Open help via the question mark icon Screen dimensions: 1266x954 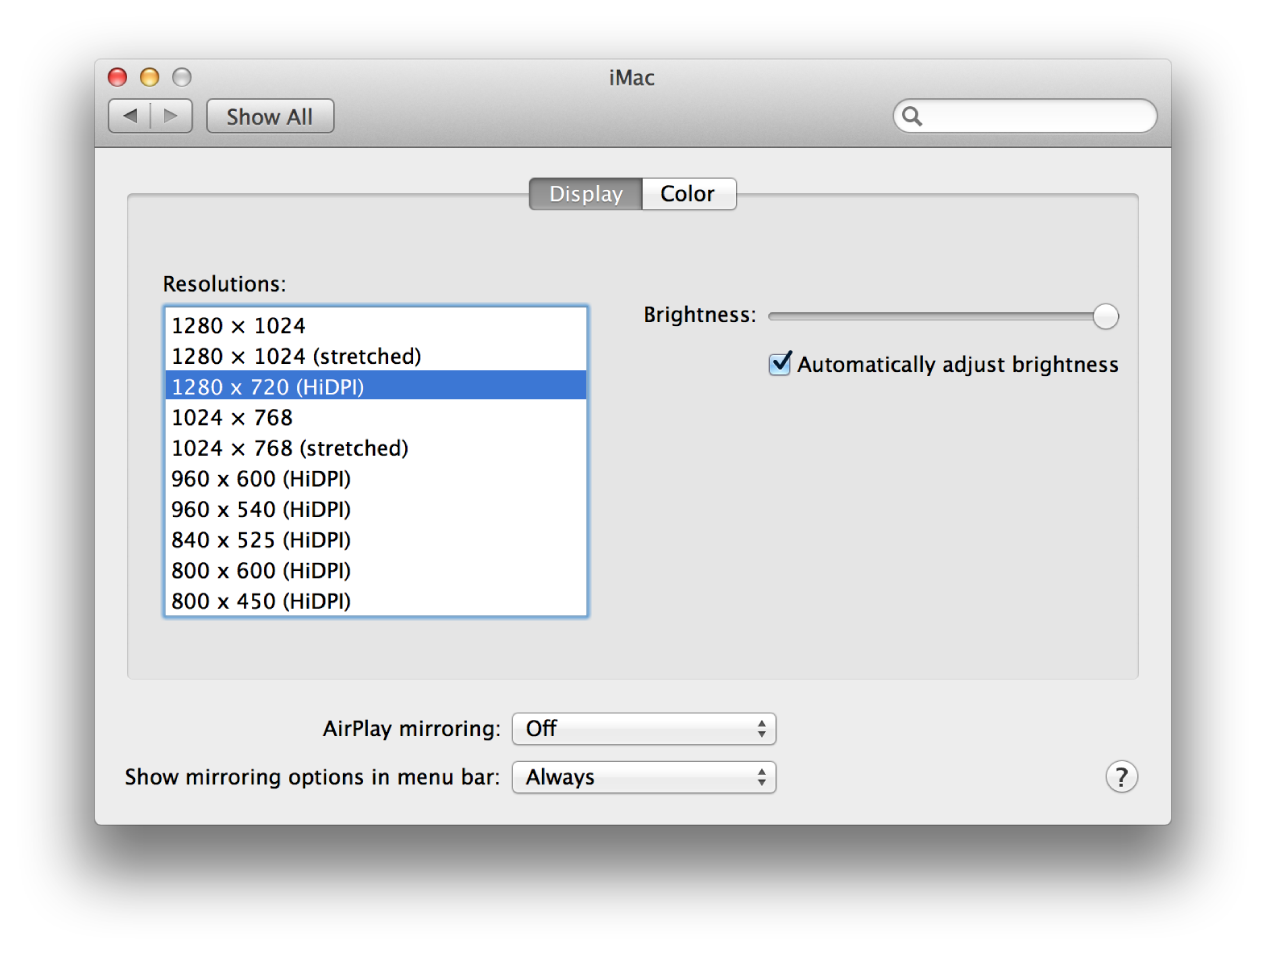click(x=1122, y=777)
